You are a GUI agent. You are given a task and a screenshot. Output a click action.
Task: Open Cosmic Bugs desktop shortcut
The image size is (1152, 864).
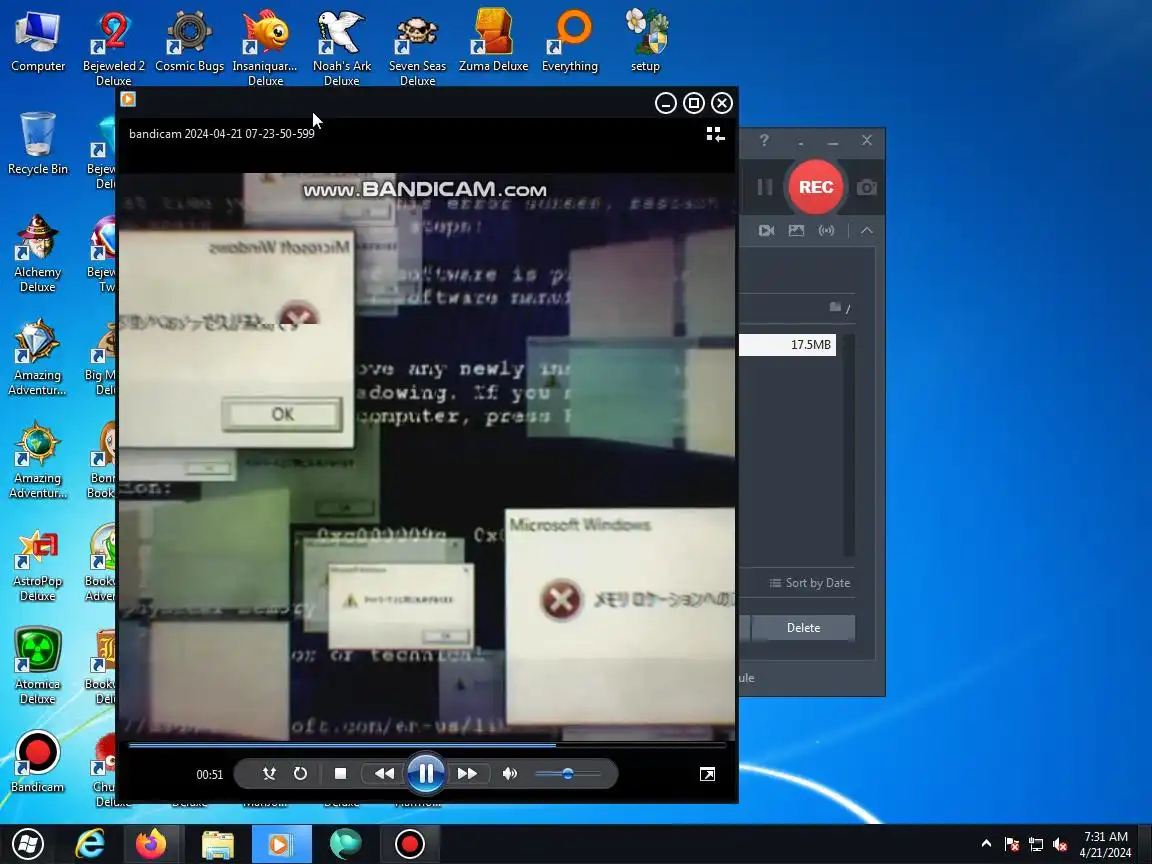pyautogui.click(x=190, y=41)
